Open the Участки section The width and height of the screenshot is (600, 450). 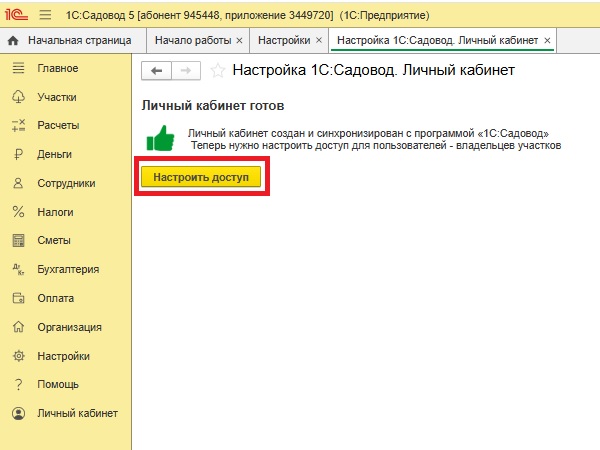(x=57, y=97)
